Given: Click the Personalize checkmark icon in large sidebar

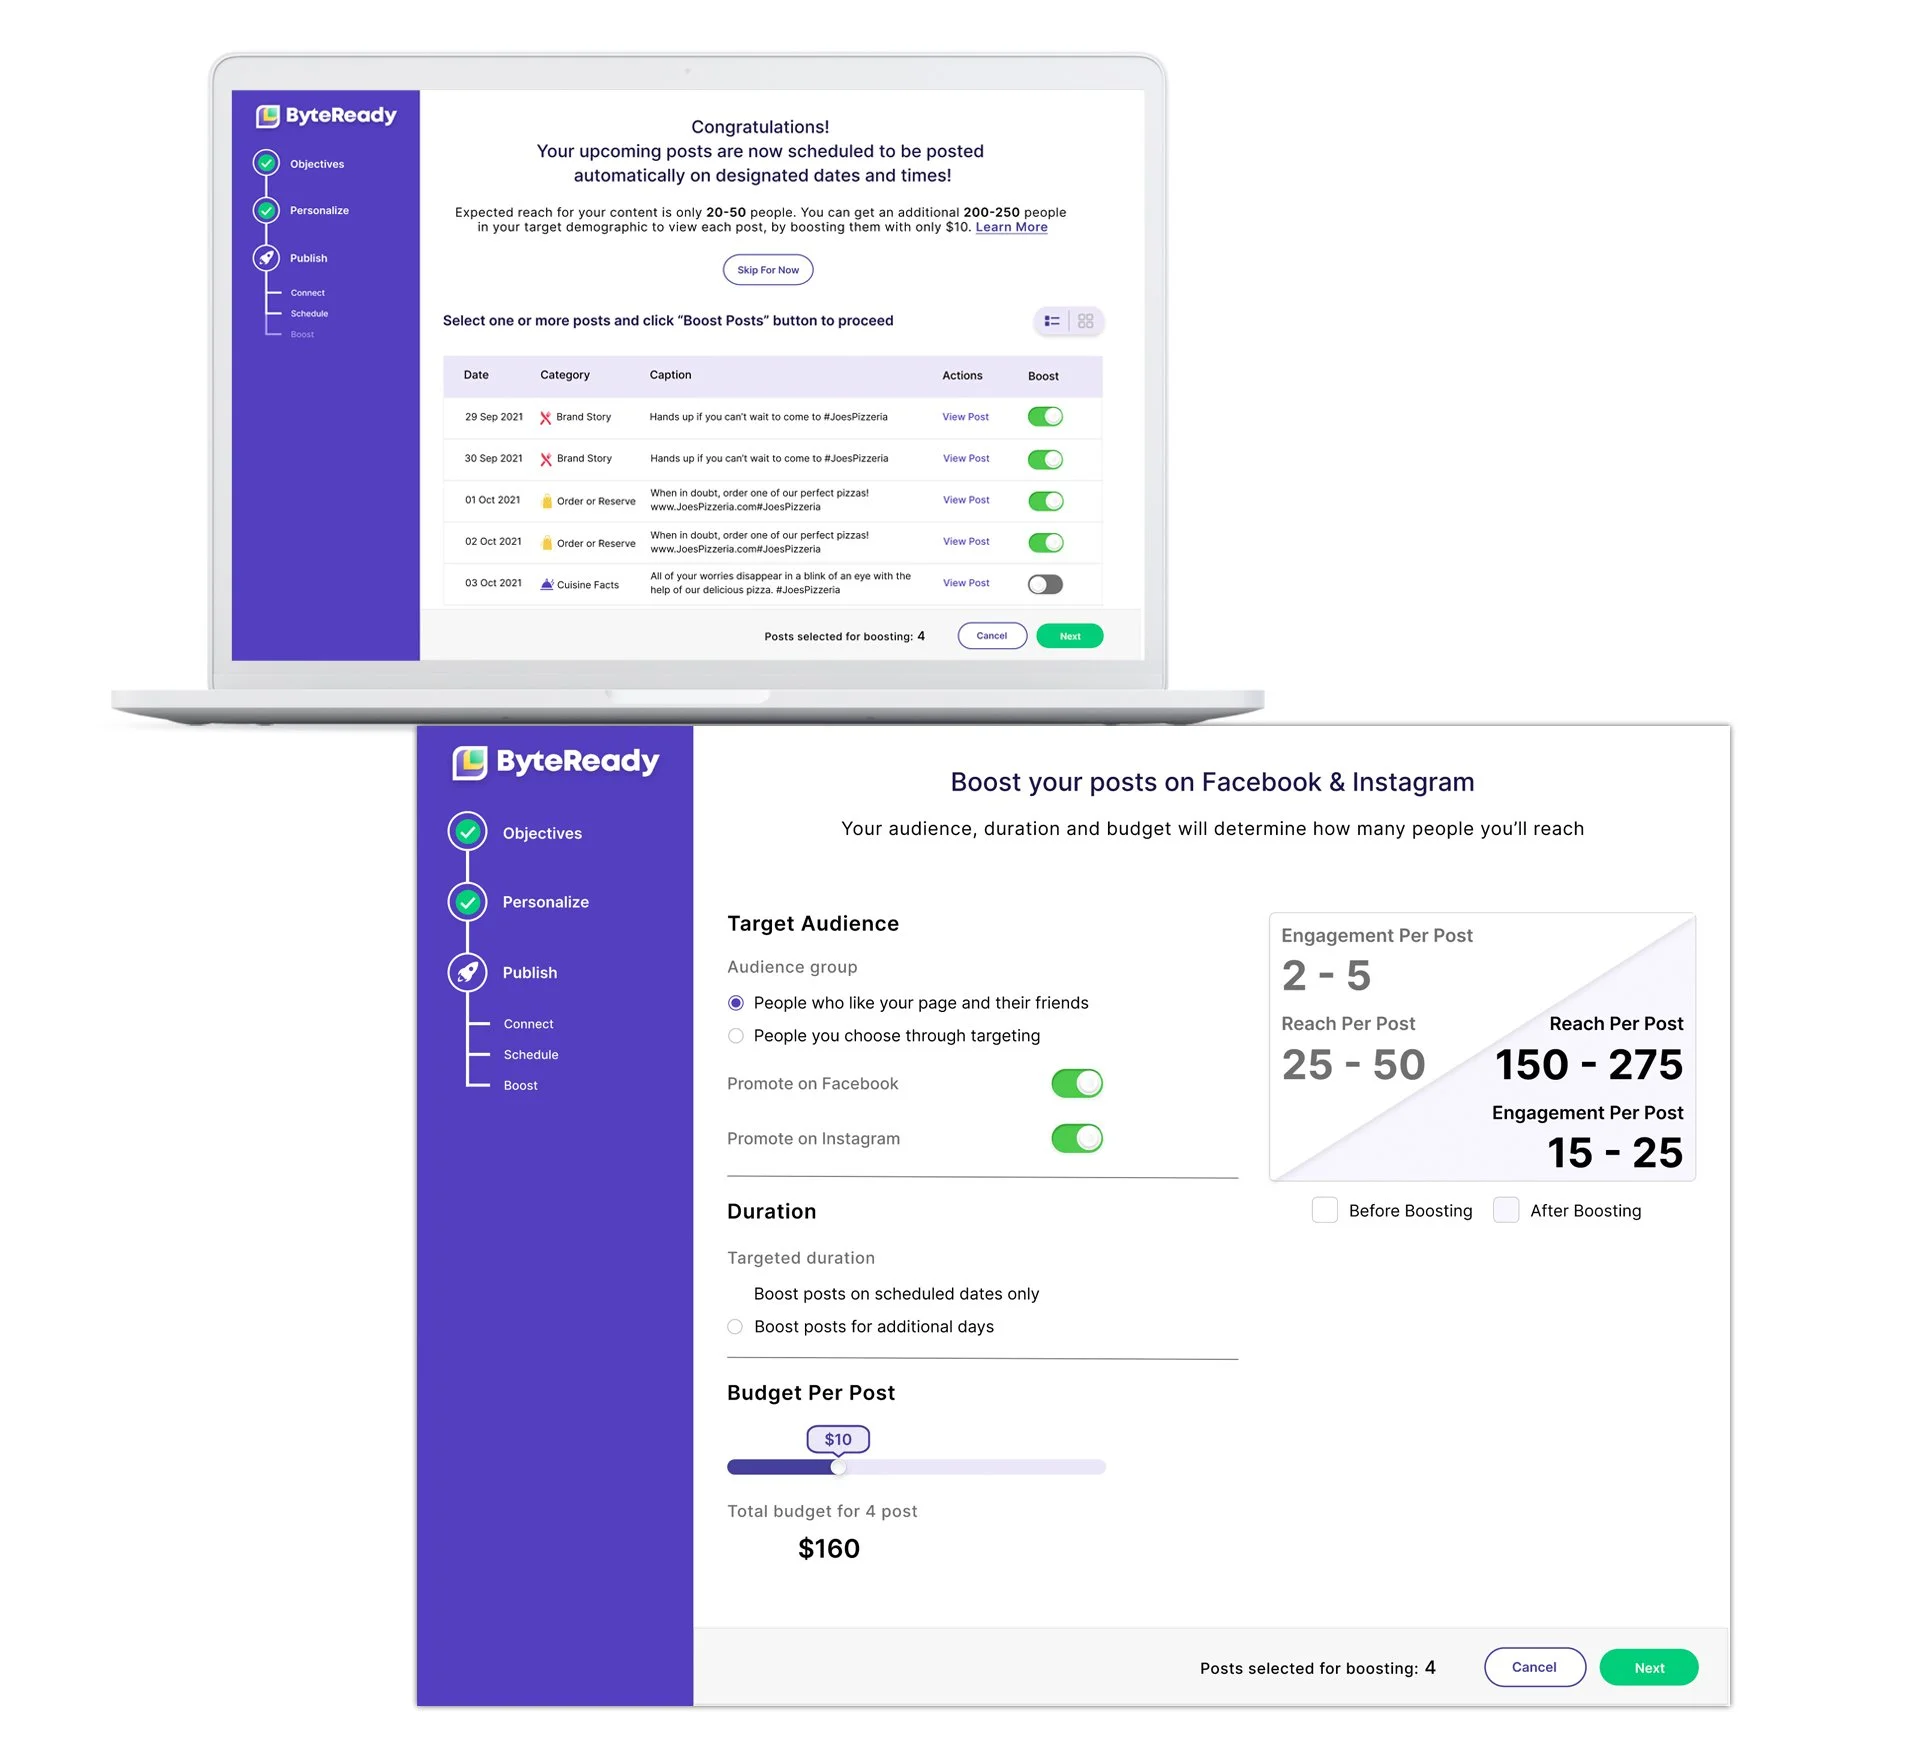Looking at the screenshot, I should tap(467, 902).
